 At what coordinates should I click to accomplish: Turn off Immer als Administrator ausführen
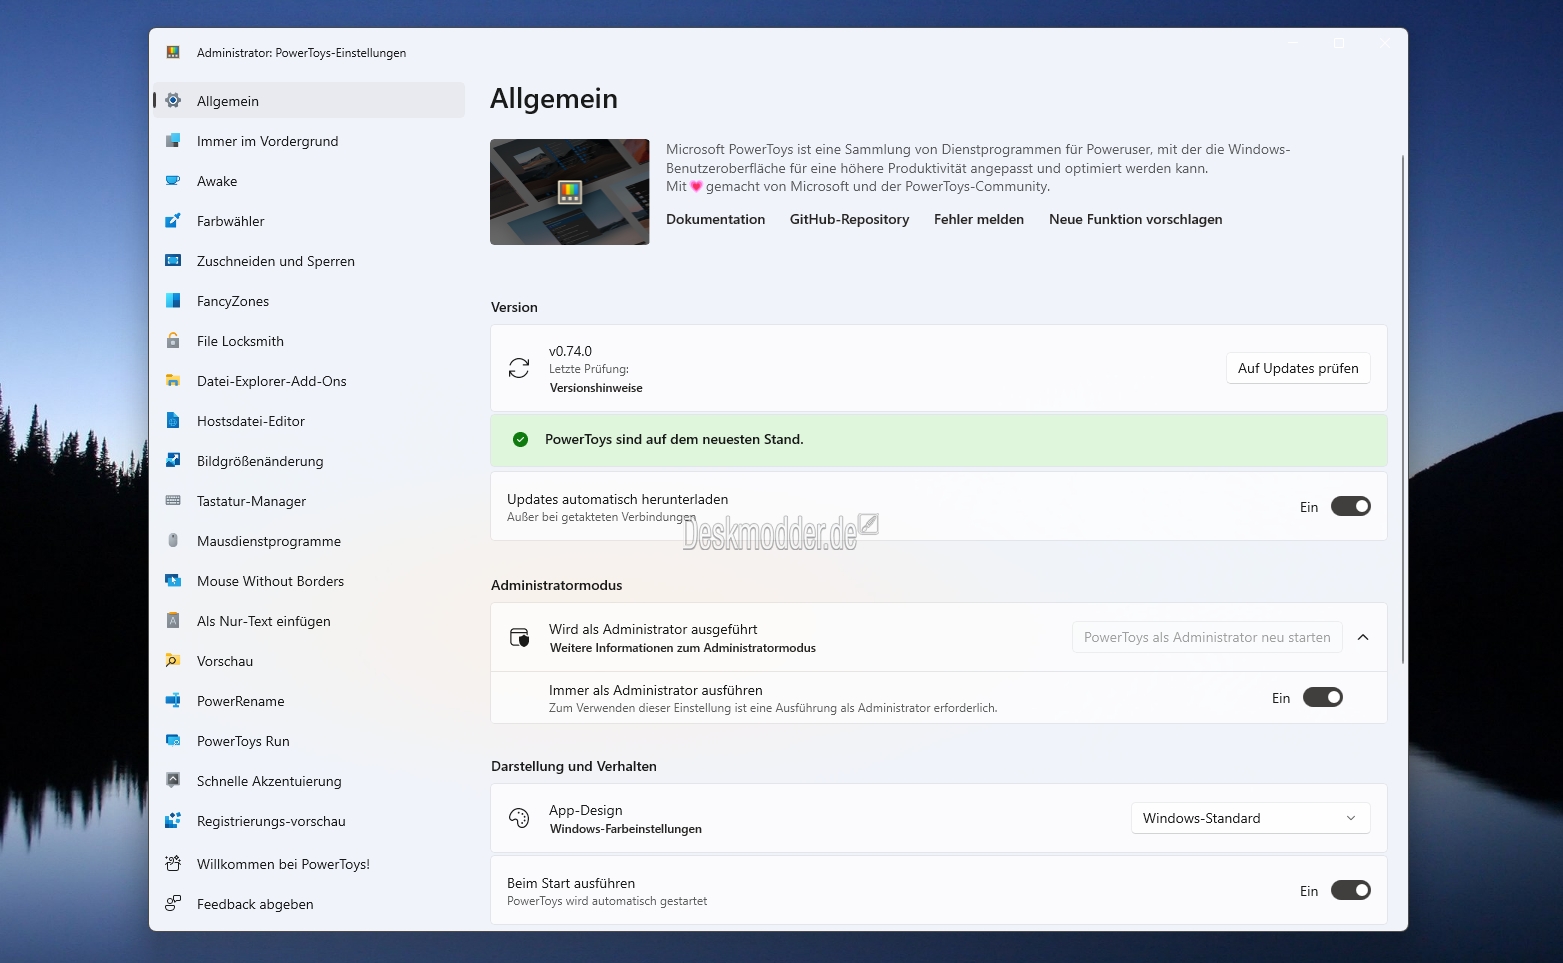coord(1322,698)
